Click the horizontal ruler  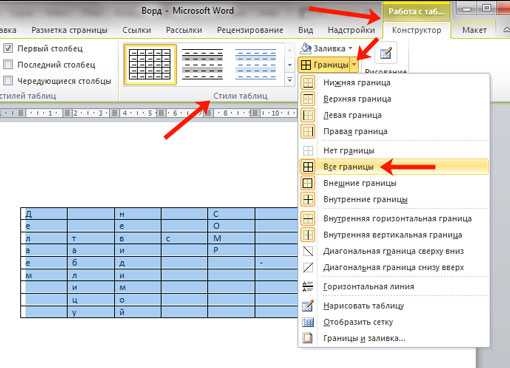tap(148, 113)
